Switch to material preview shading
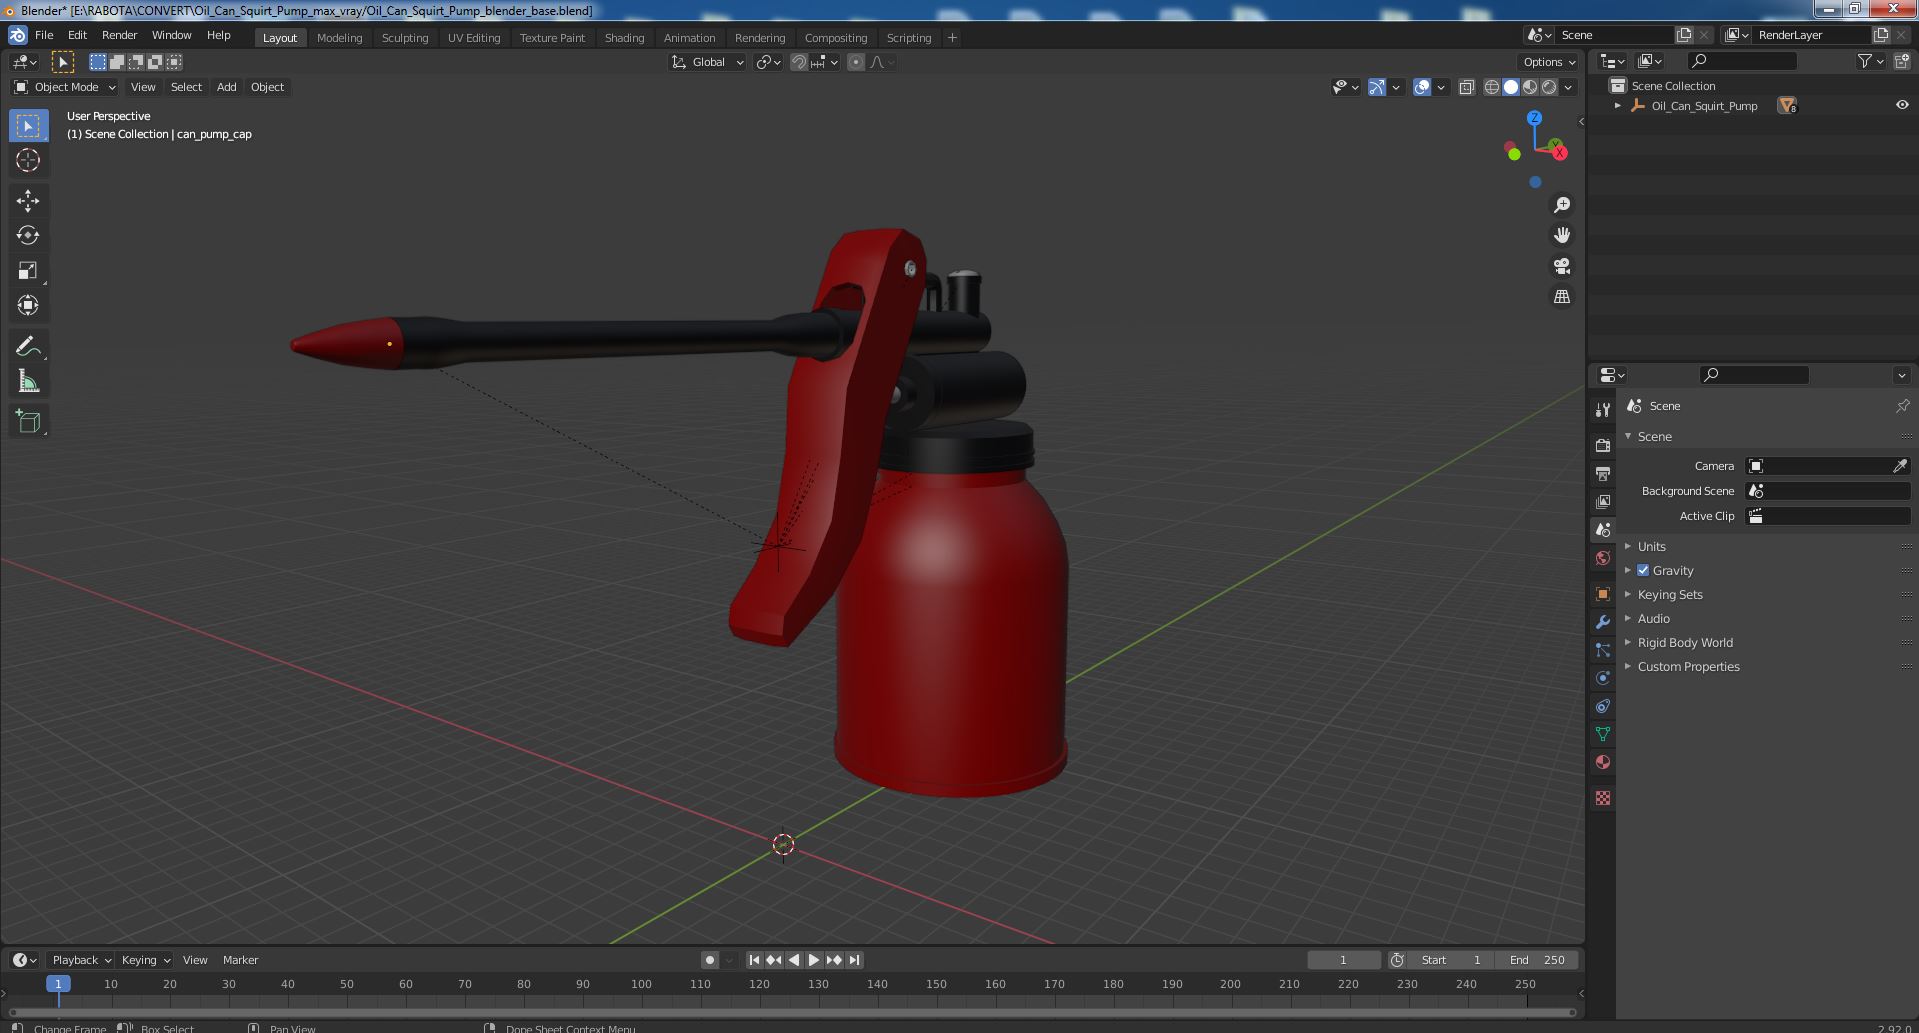The image size is (1919, 1033). pyautogui.click(x=1530, y=87)
